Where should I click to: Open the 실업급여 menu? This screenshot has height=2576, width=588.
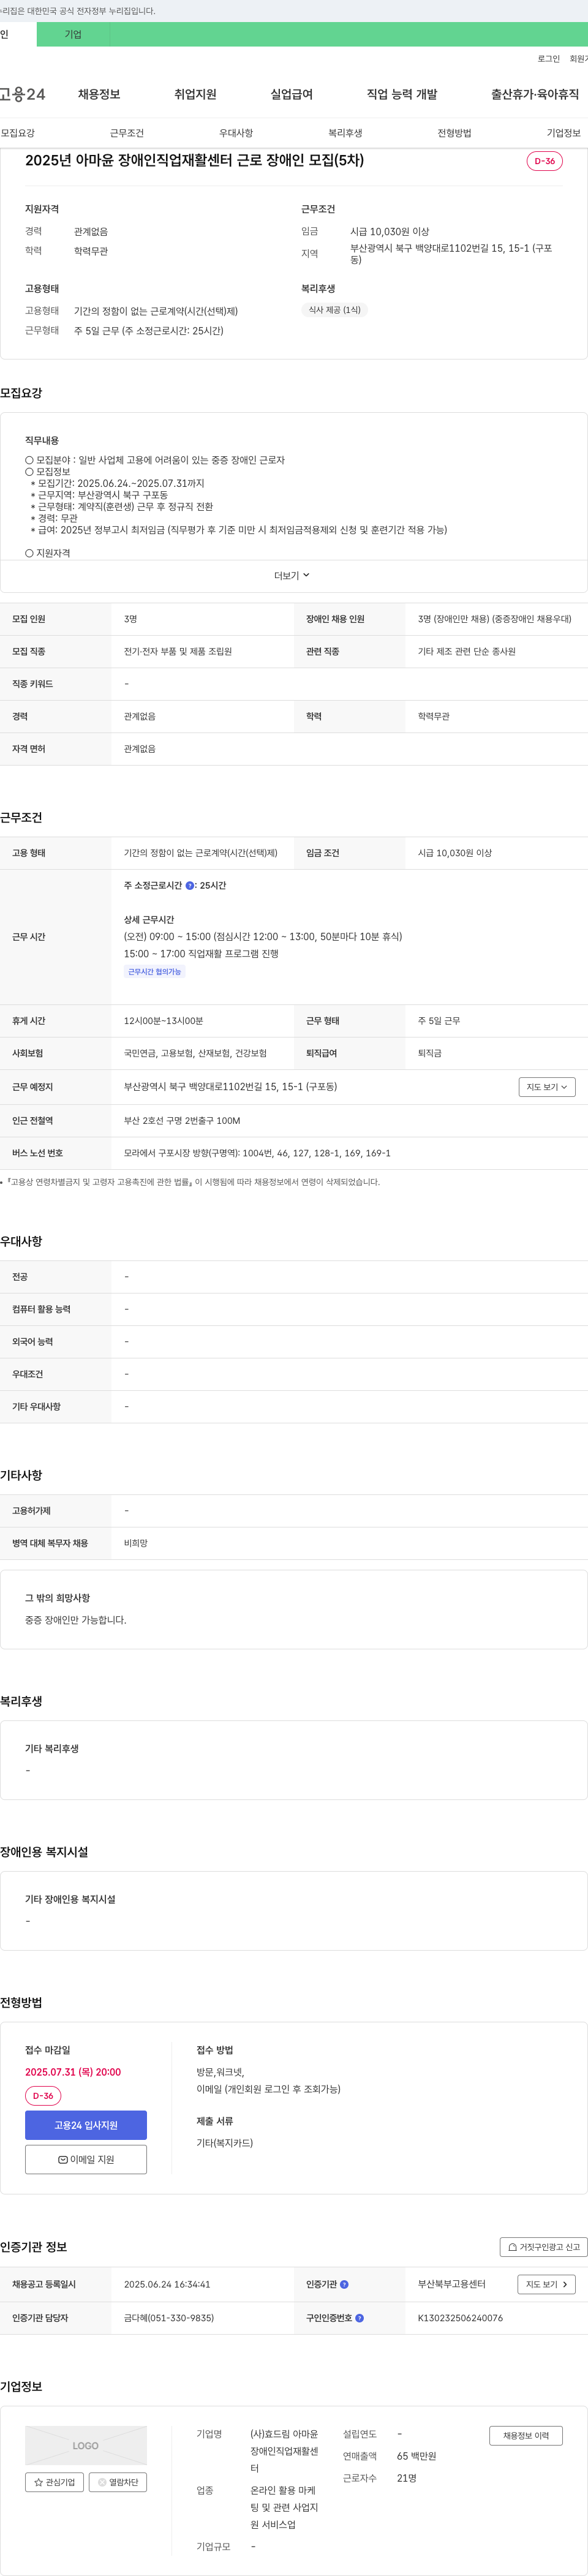click(291, 94)
